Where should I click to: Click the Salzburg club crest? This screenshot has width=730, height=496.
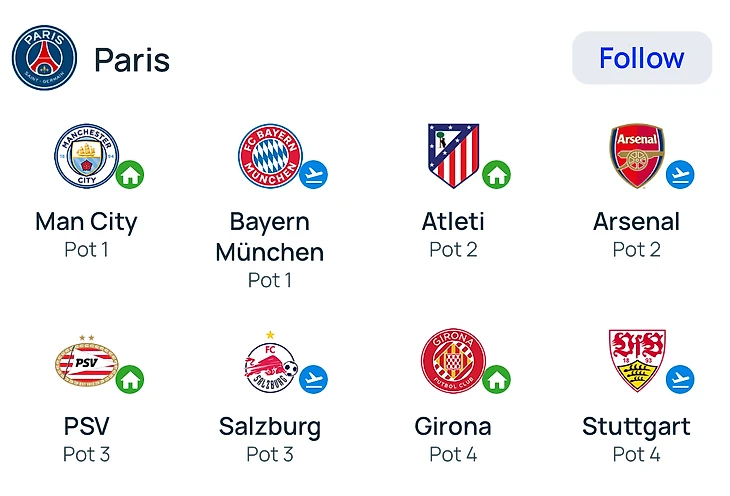pyautogui.click(x=270, y=364)
